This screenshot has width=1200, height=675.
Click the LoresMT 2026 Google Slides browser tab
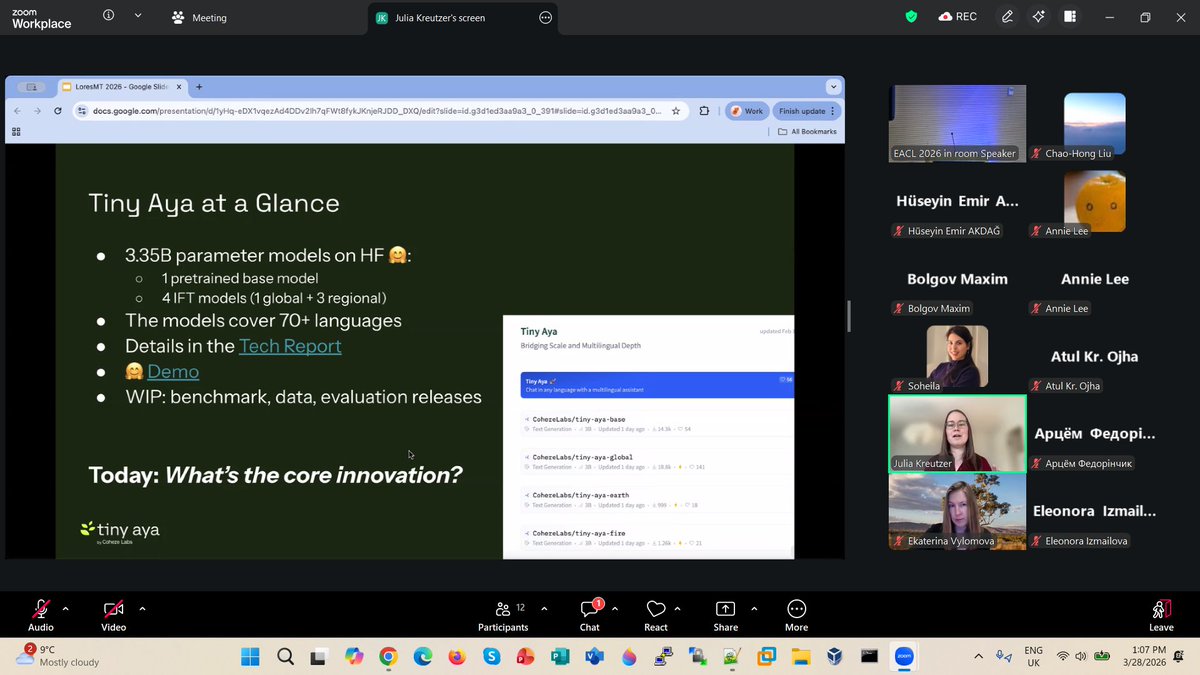click(x=120, y=87)
